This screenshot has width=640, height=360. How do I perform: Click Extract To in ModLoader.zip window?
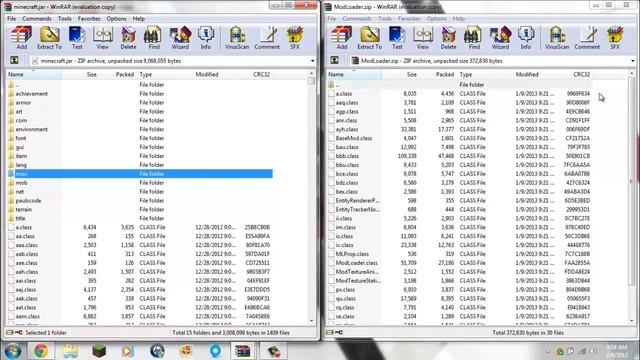[370, 38]
